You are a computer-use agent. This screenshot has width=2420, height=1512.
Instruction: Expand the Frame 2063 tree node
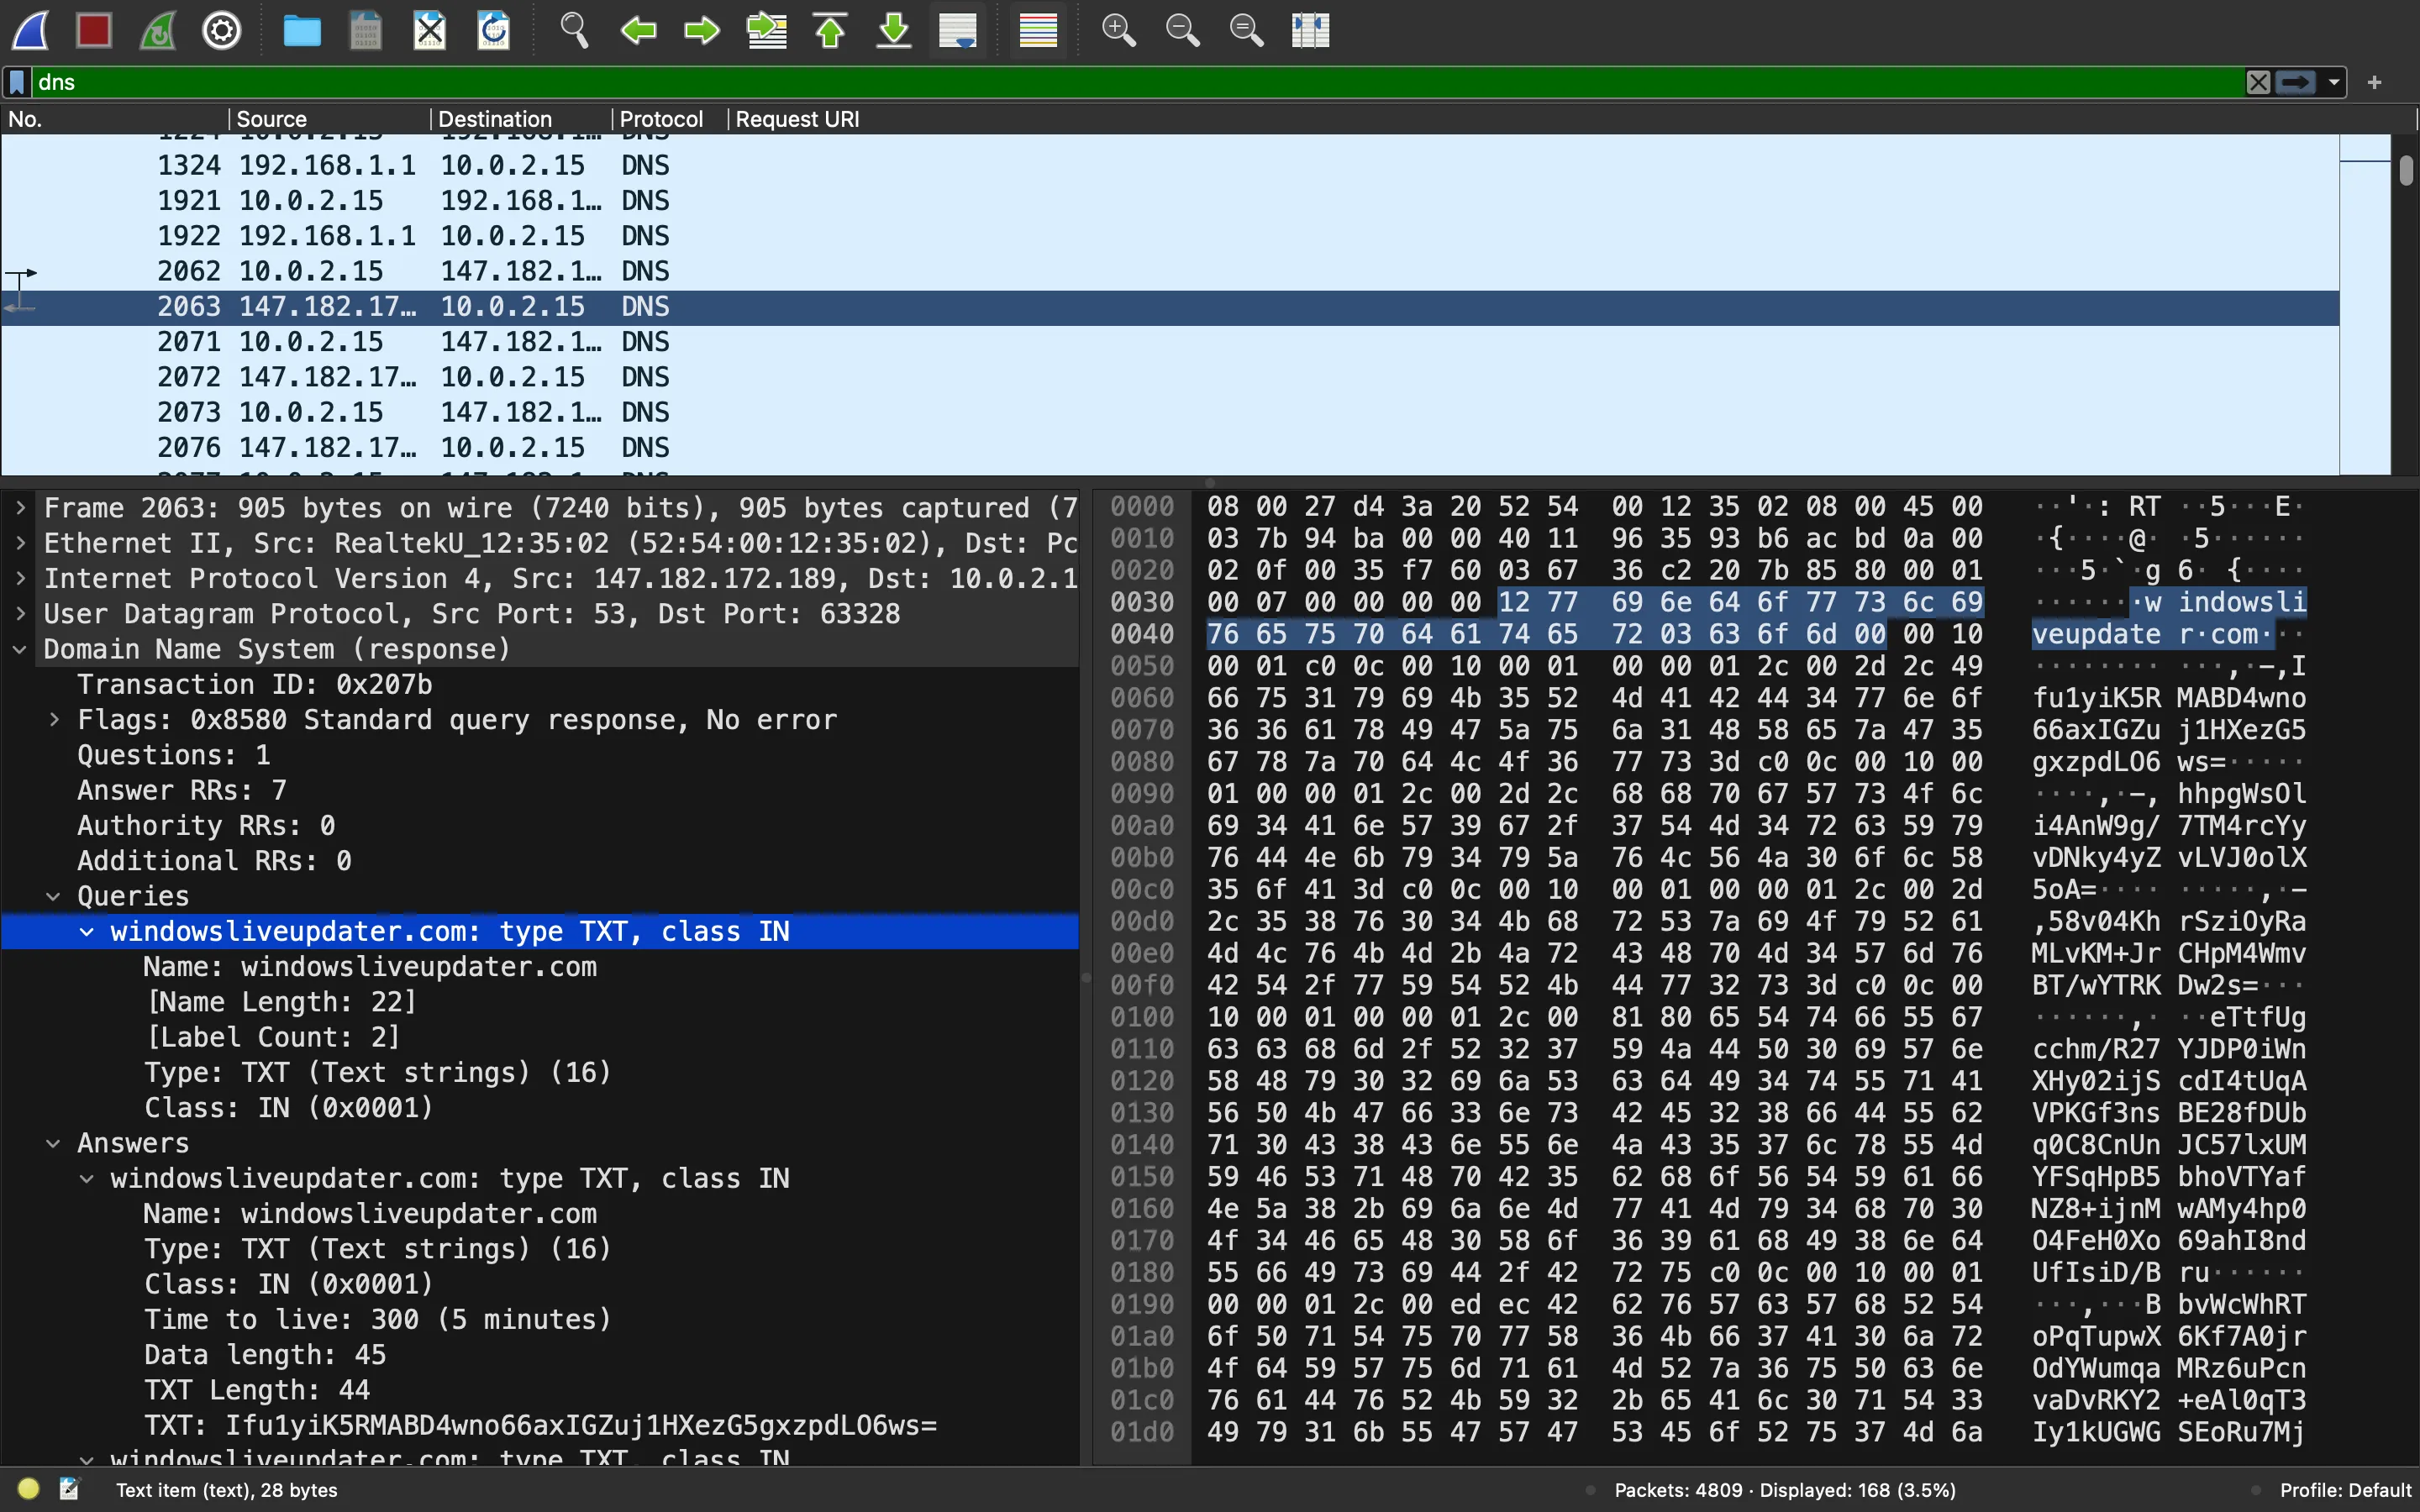20,508
